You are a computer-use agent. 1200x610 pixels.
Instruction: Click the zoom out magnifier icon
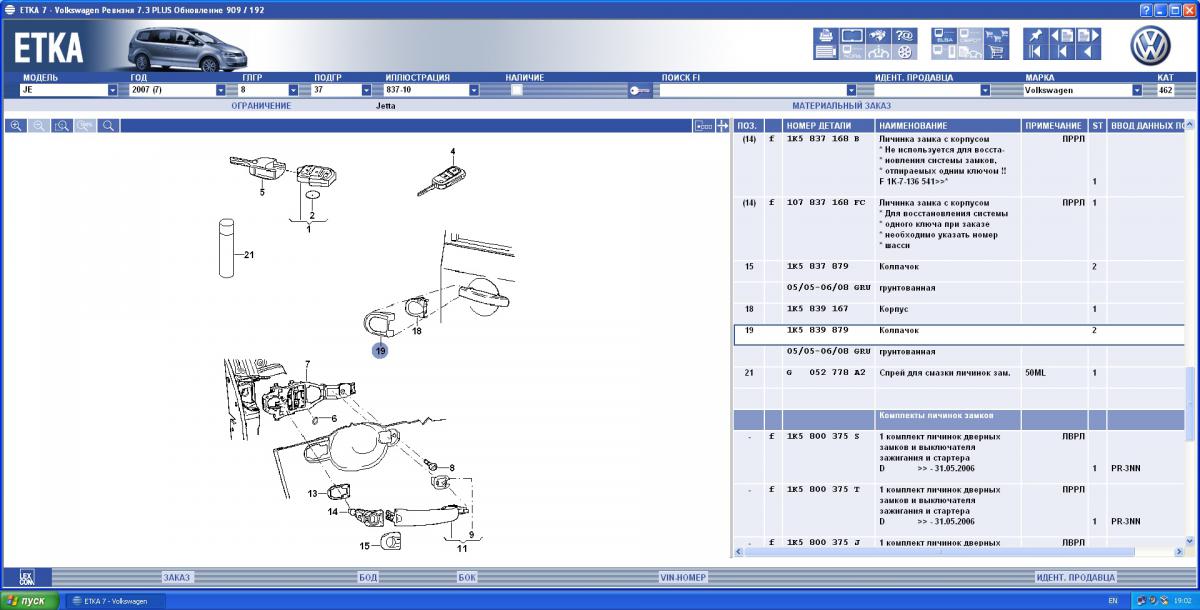tap(39, 126)
